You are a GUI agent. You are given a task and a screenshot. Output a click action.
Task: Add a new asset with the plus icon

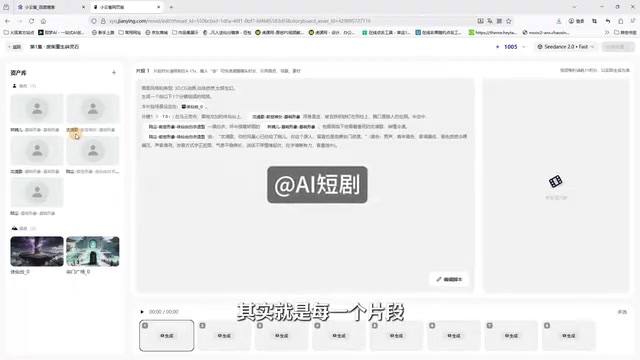pos(114,73)
